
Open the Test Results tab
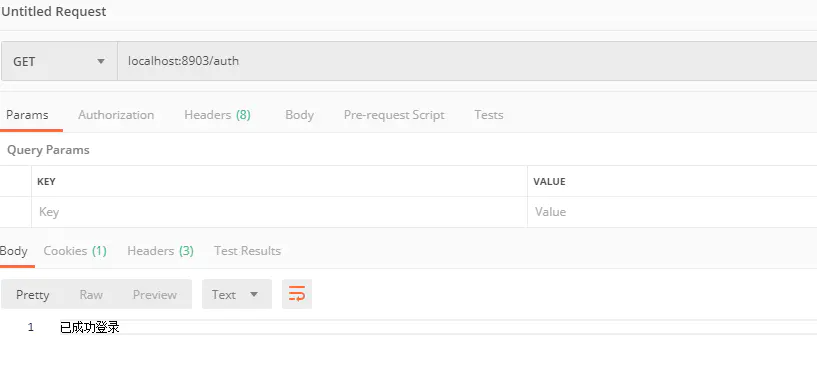[x=247, y=251]
